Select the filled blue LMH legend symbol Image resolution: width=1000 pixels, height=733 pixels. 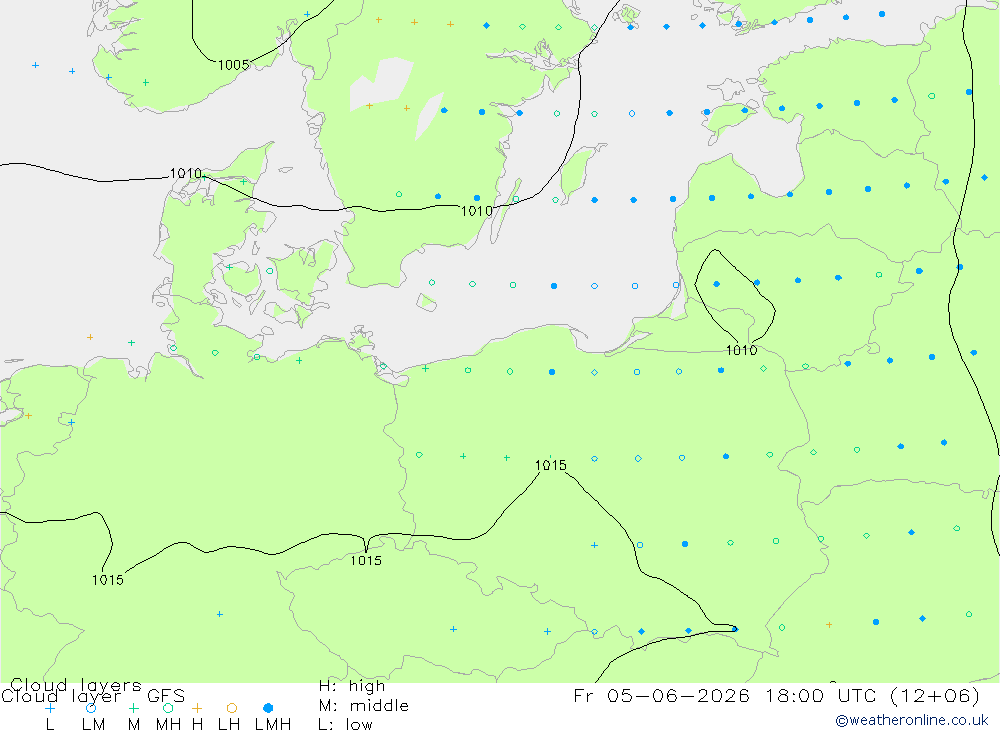[x=268, y=708]
